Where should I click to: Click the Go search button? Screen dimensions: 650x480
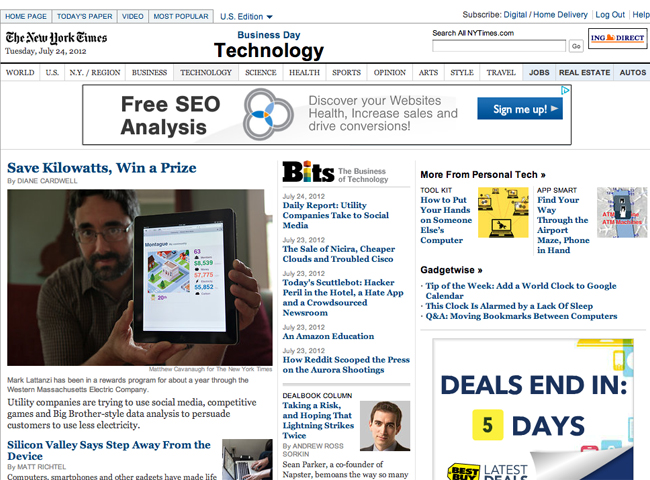[576, 46]
